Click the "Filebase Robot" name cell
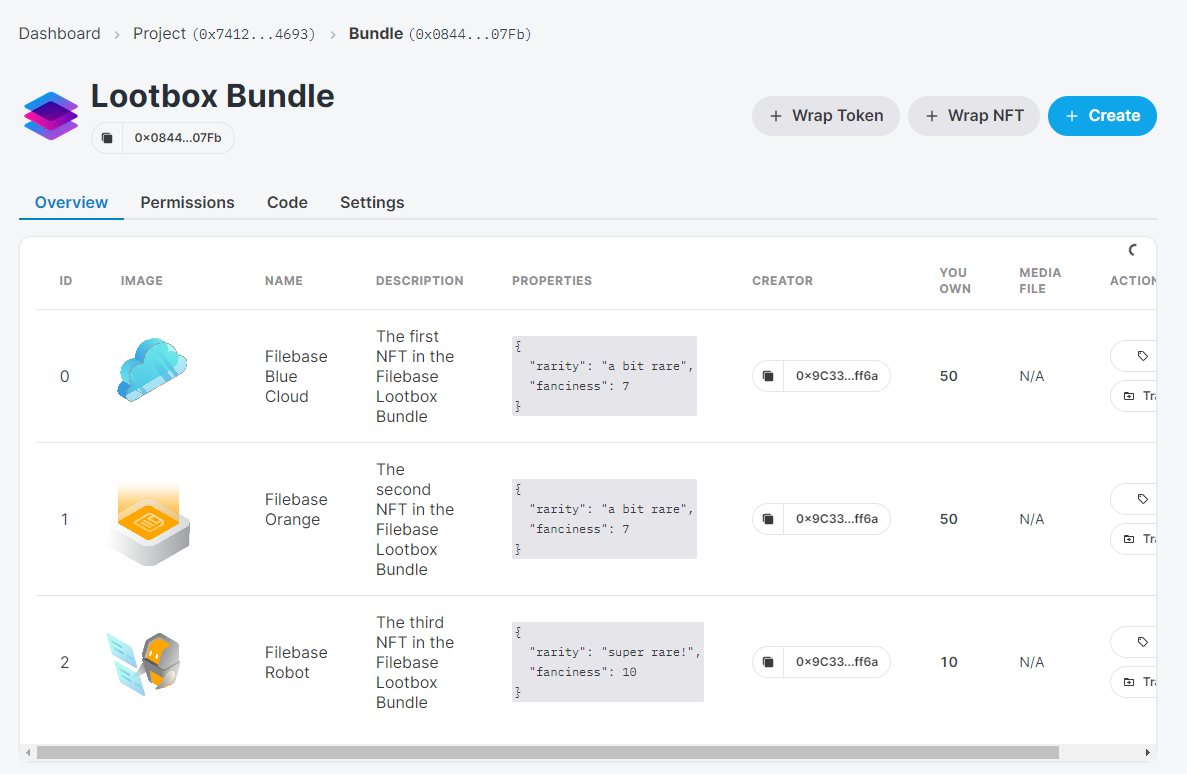The image size is (1187, 774). [x=296, y=663]
